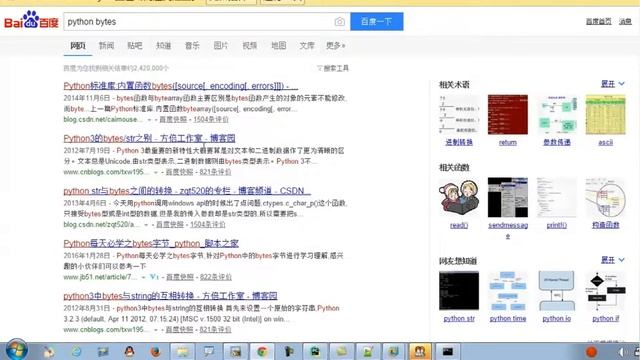Viewport: 640px width, 360px height.
Task: Switch to the 文库 tab
Action: tap(307, 46)
